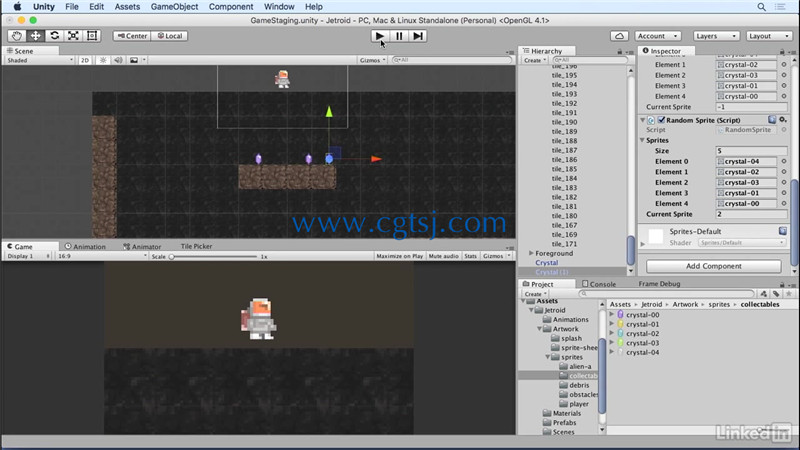Viewport: 800px width, 450px height.
Task: Click the Sprites Size input field
Action: coord(751,151)
